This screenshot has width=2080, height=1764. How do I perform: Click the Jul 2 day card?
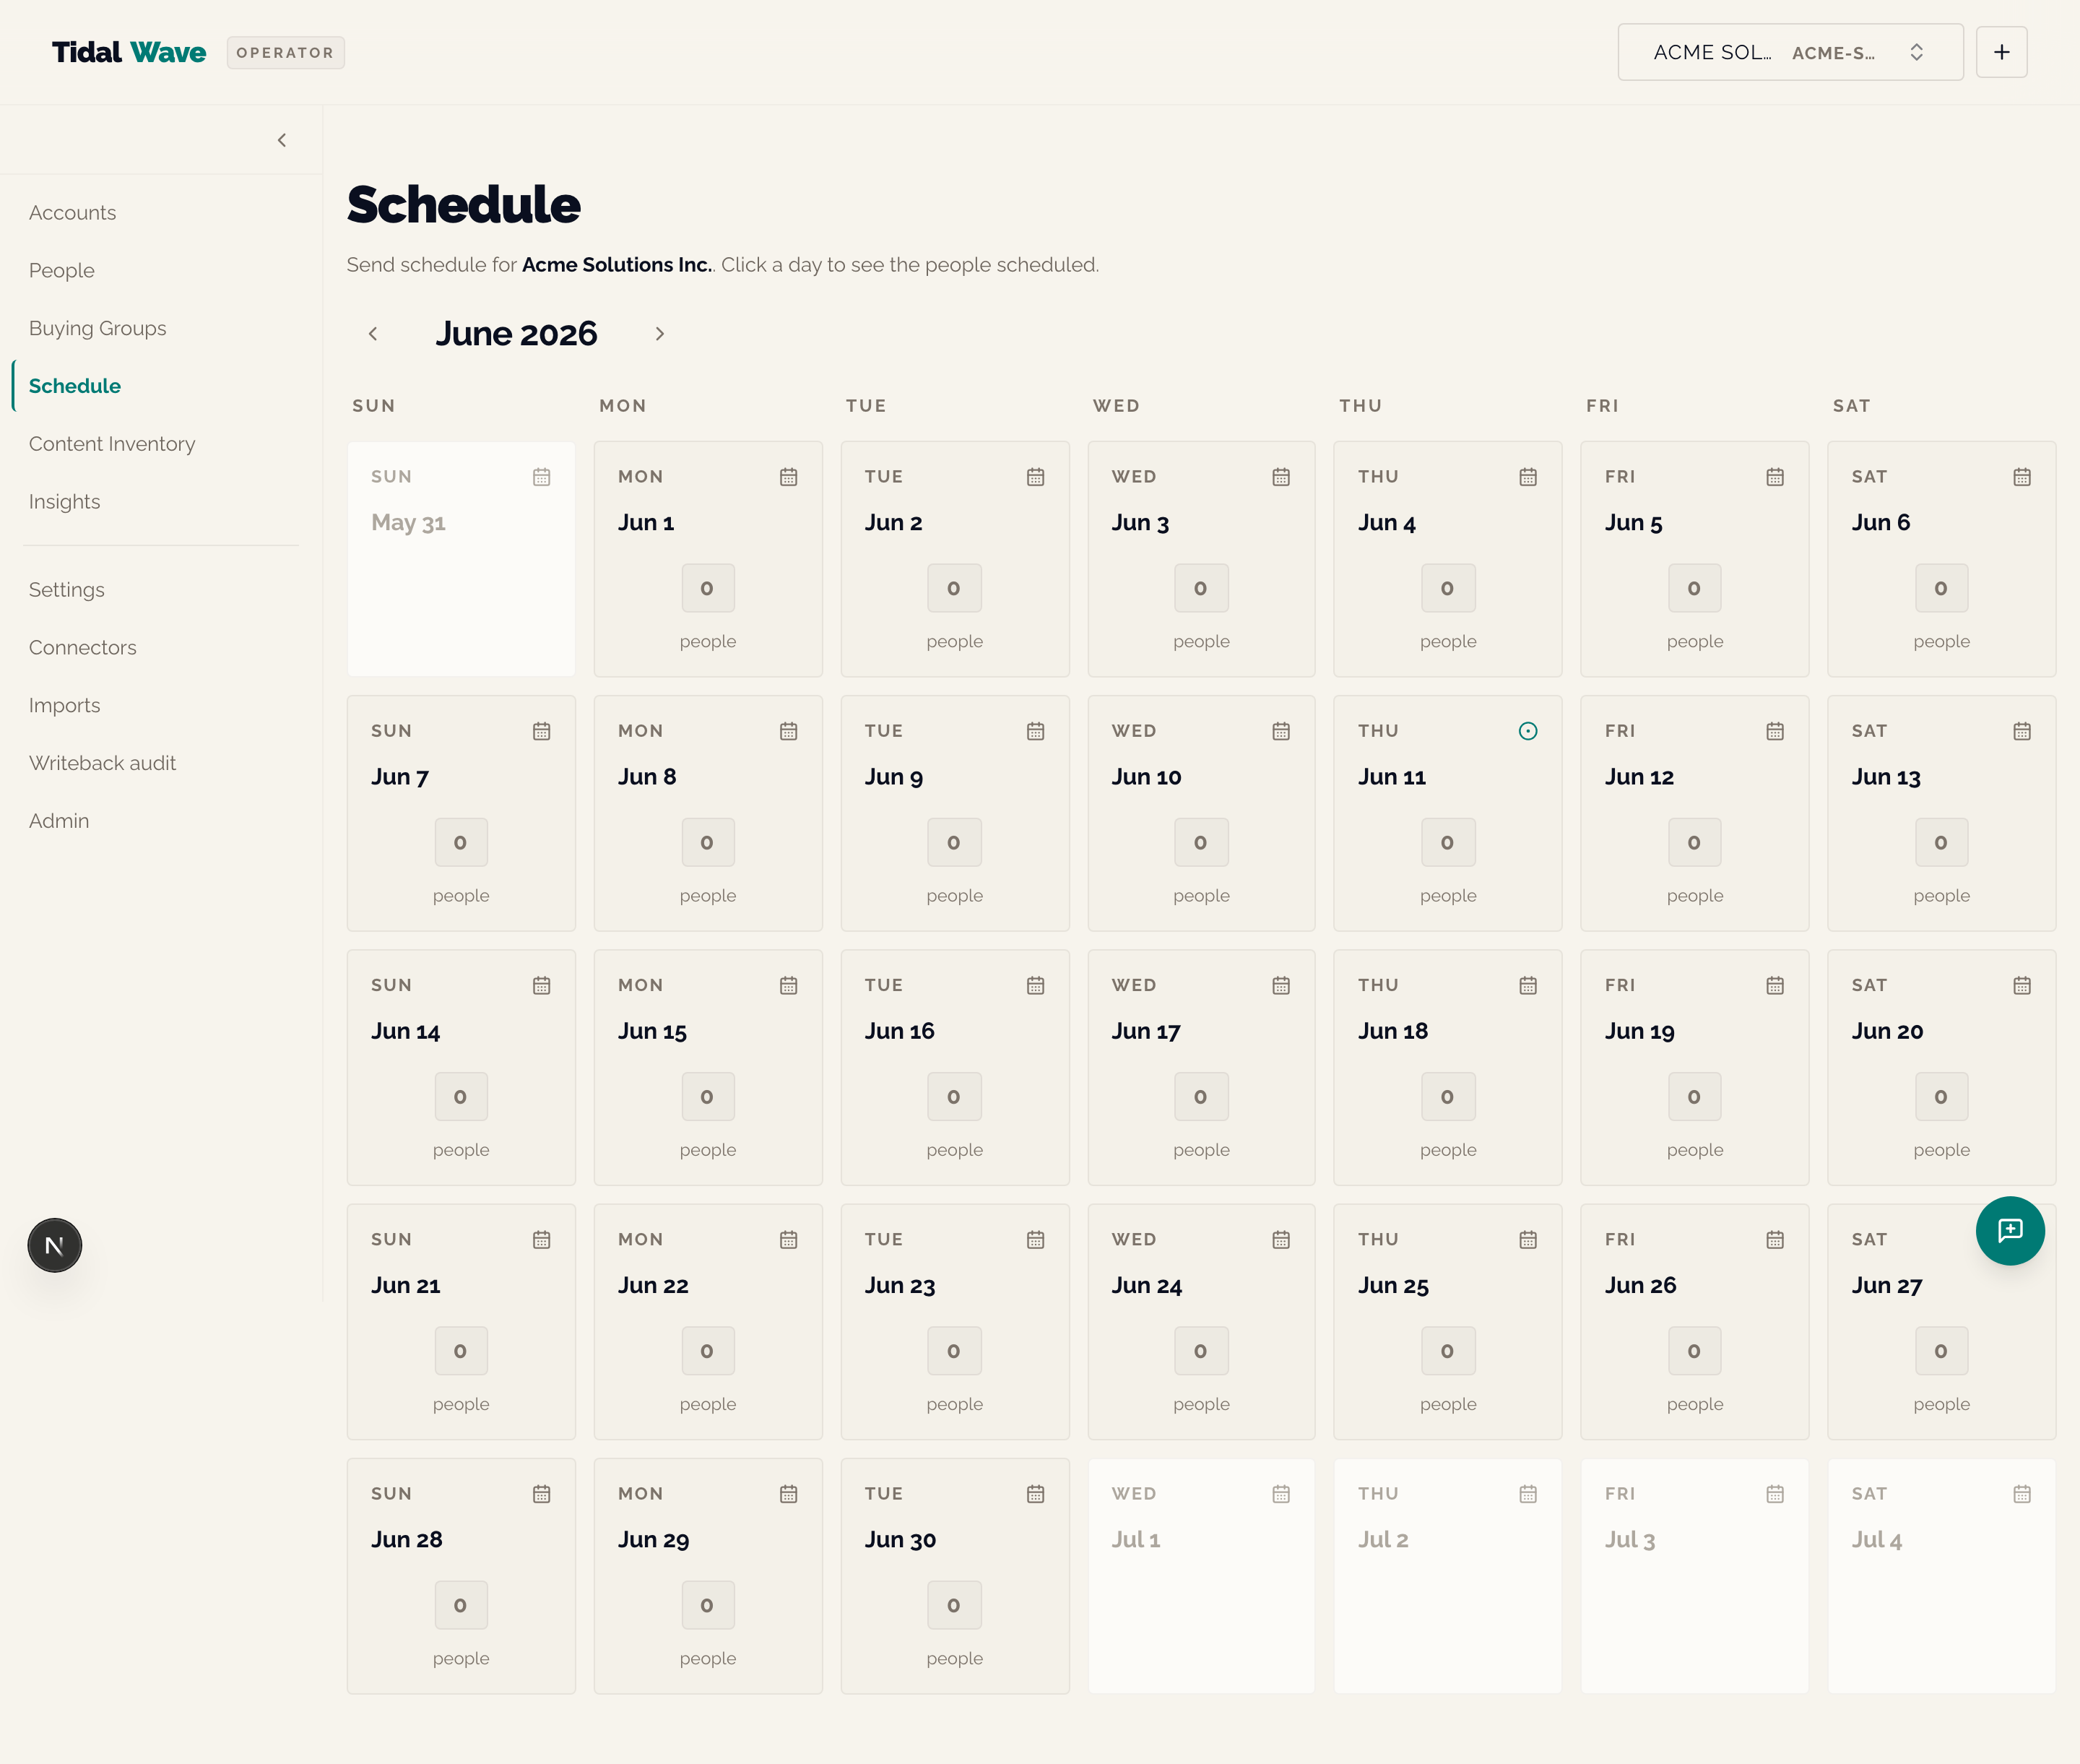click(x=1448, y=1575)
